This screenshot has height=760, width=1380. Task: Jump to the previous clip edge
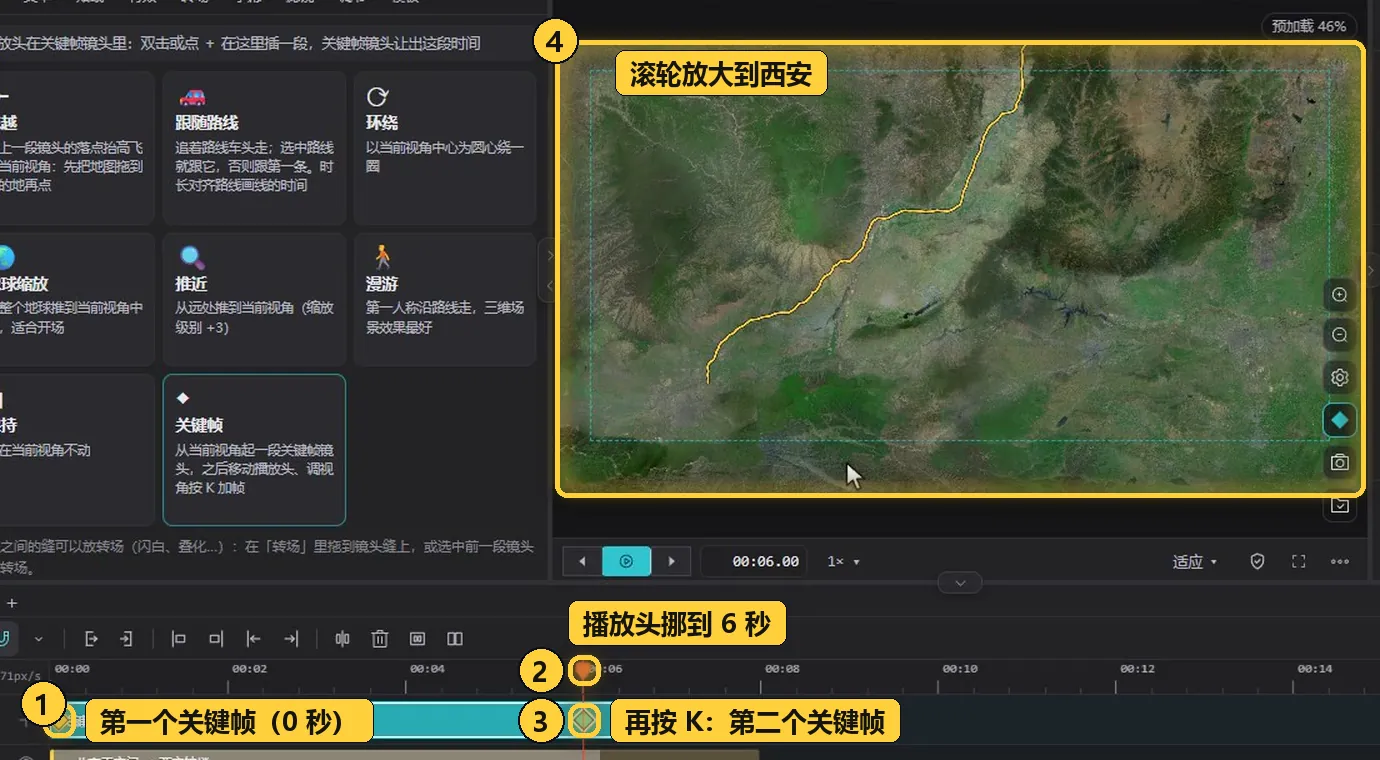pos(254,639)
